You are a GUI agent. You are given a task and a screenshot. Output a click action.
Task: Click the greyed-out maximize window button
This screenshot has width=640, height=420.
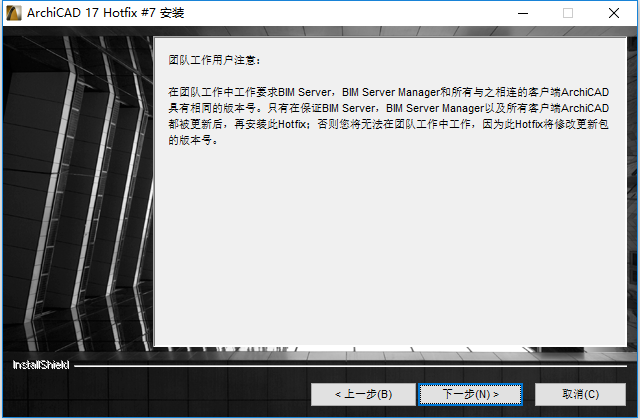(568, 13)
